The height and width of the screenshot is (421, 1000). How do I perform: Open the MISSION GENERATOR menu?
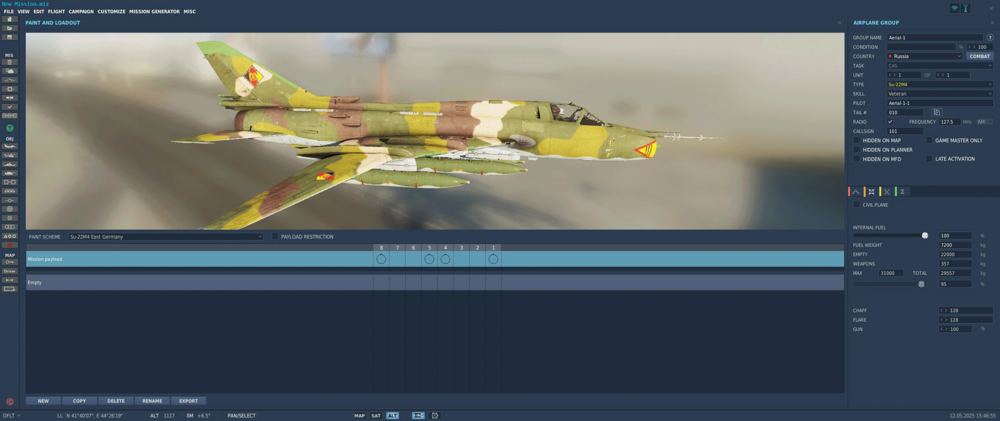(x=154, y=11)
